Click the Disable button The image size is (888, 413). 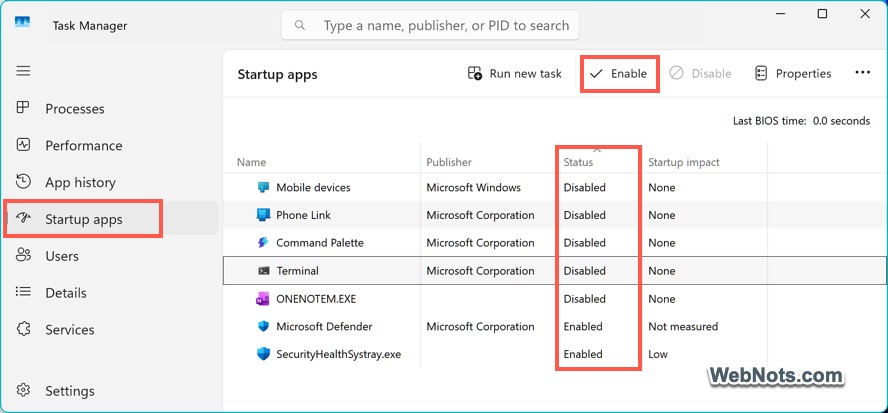(x=701, y=74)
